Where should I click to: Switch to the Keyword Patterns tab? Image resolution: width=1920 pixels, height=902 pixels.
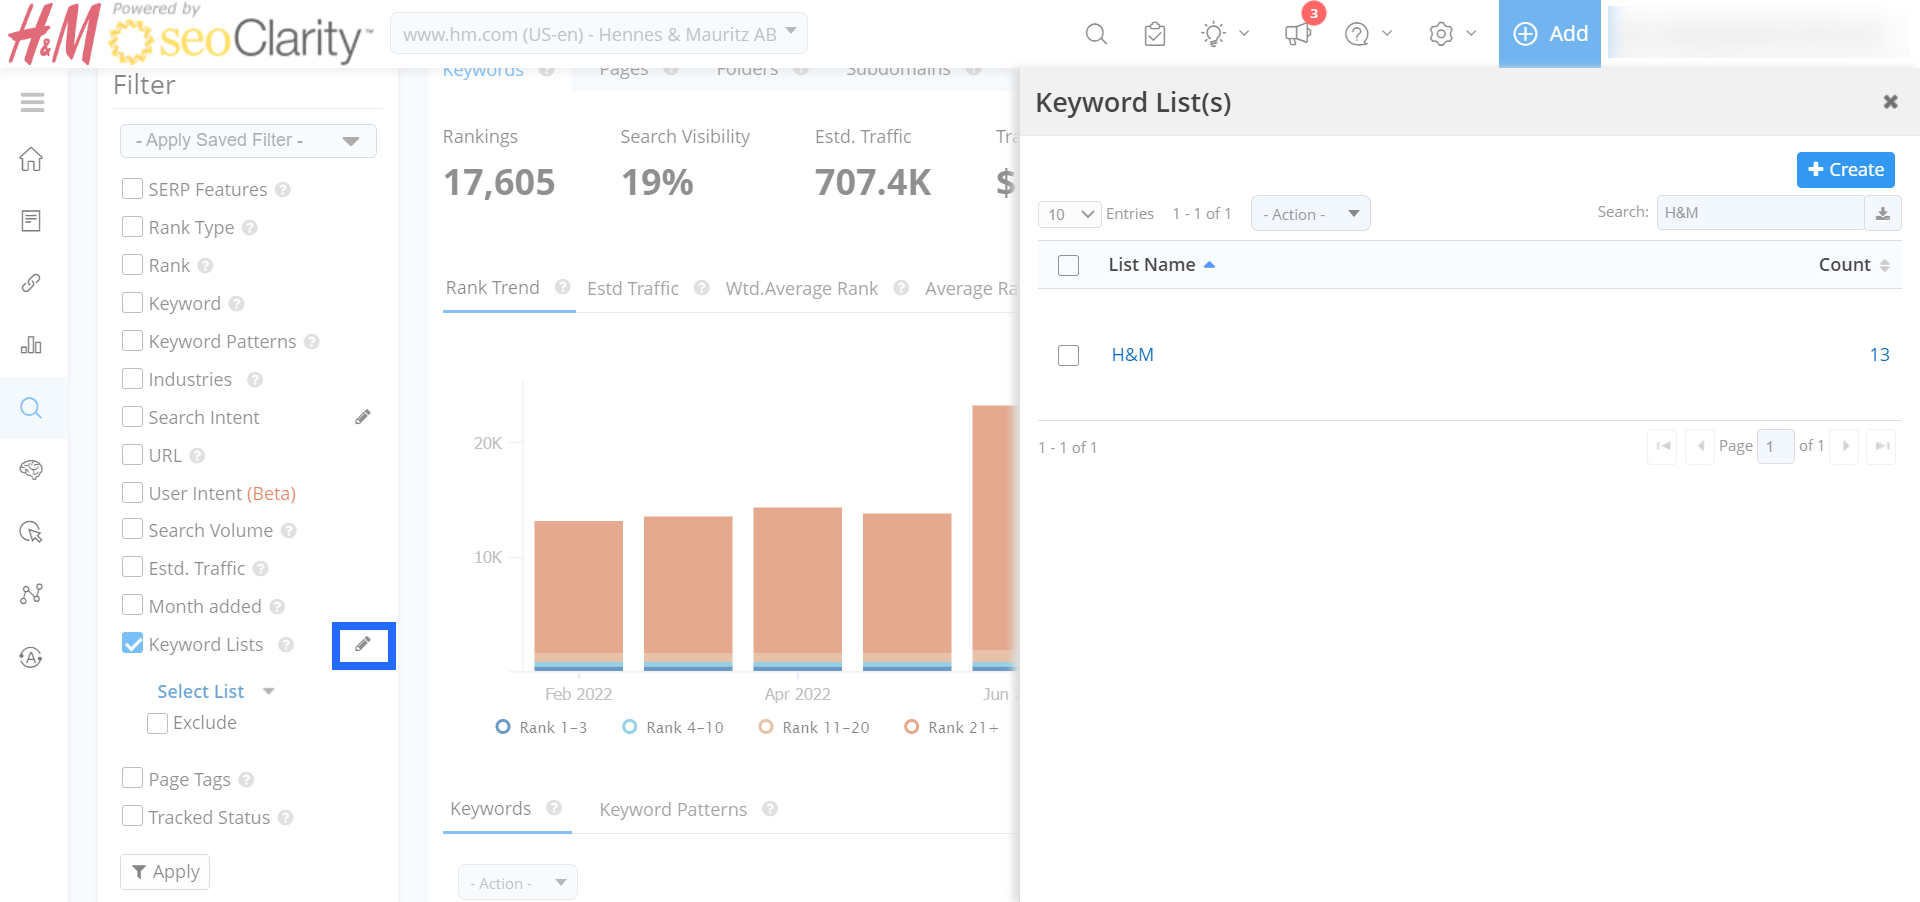pyautogui.click(x=673, y=810)
